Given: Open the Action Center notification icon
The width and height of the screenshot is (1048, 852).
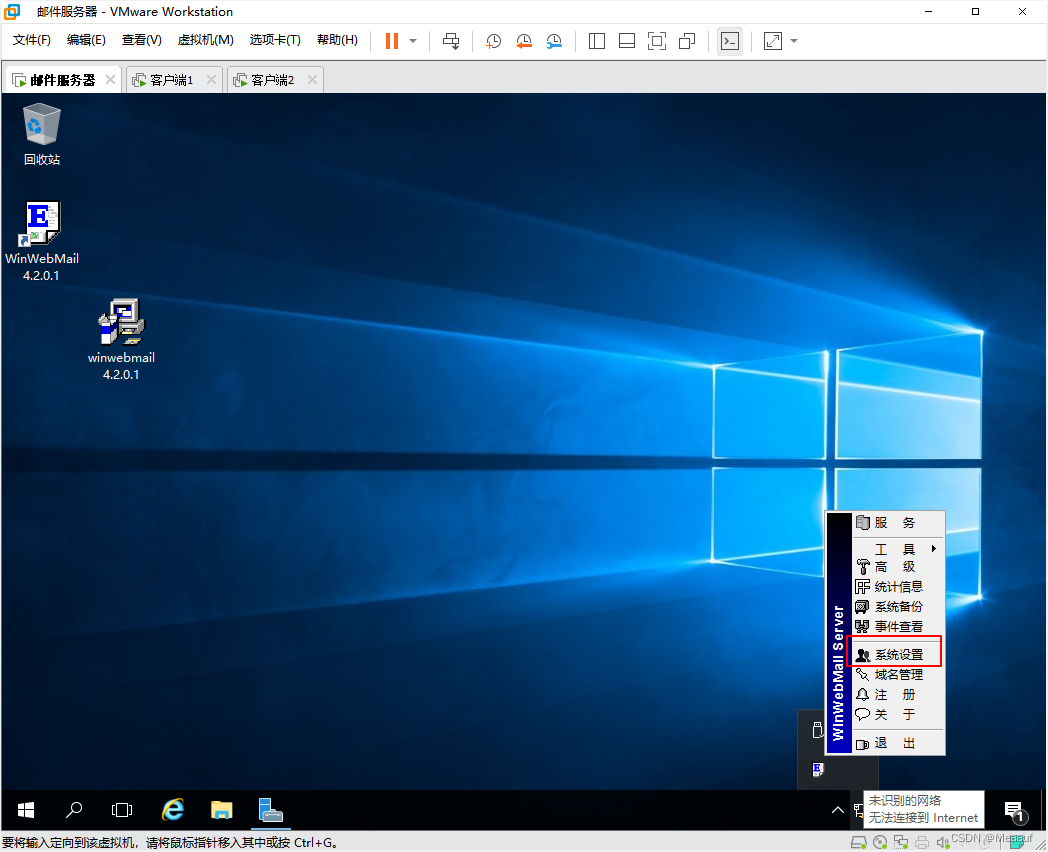Looking at the screenshot, I should [1015, 811].
